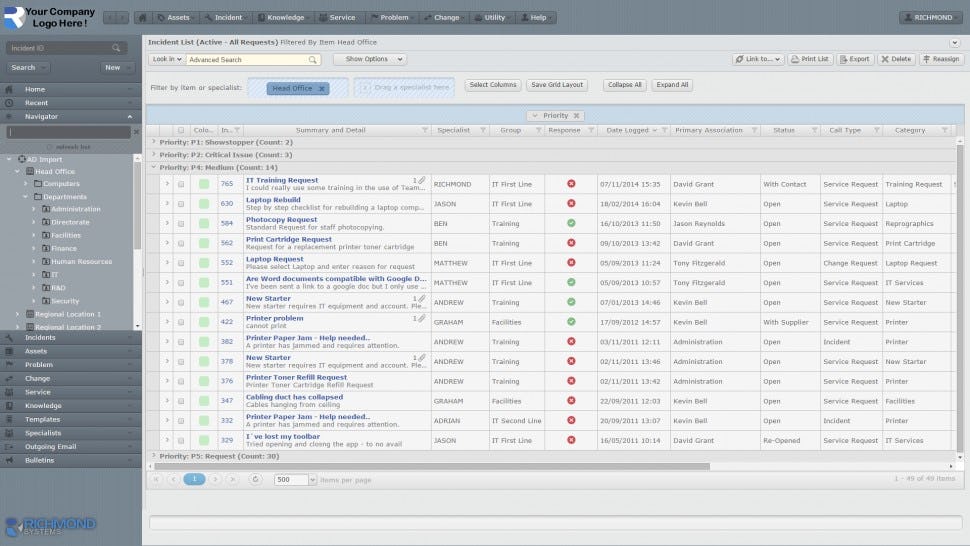Click the Save Grid Layout button

click(x=557, y=85)
